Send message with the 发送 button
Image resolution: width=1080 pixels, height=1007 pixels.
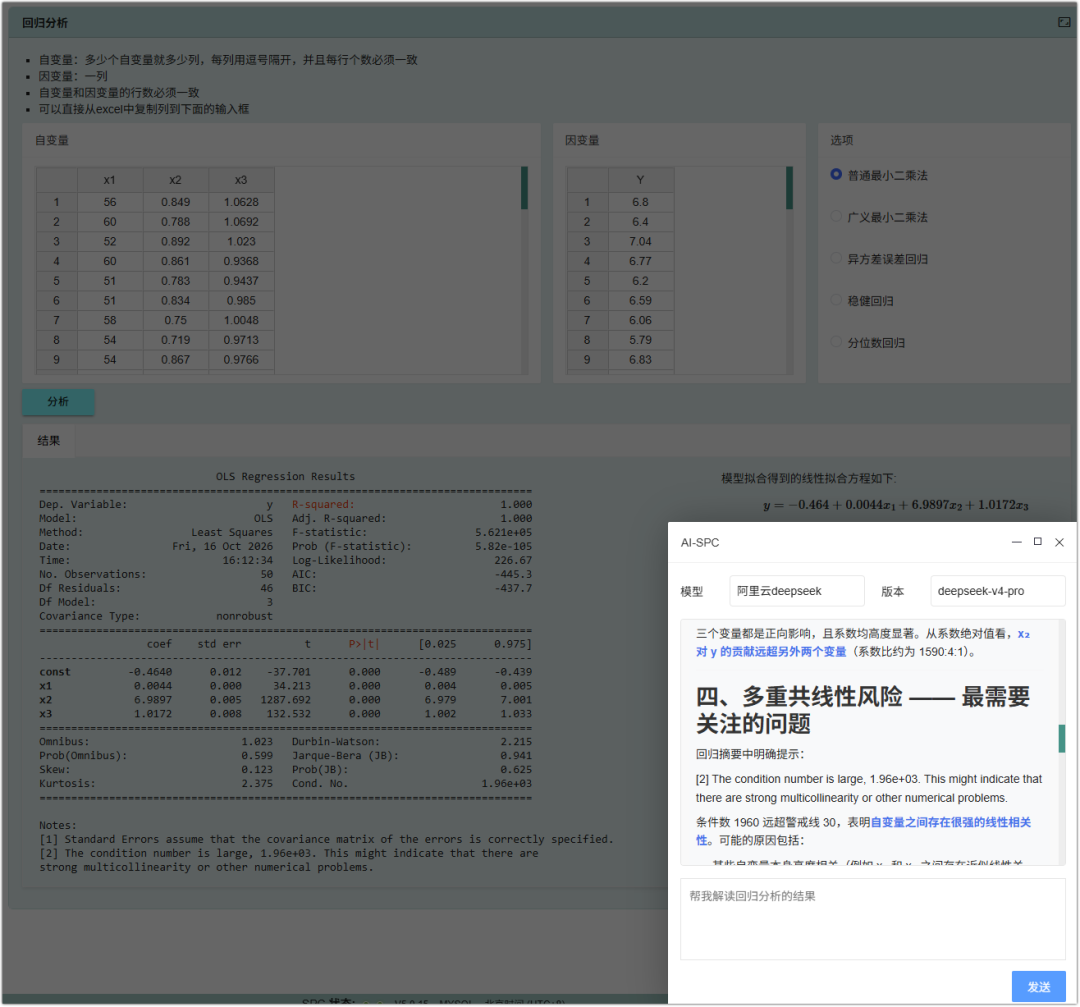(1038, 986)
